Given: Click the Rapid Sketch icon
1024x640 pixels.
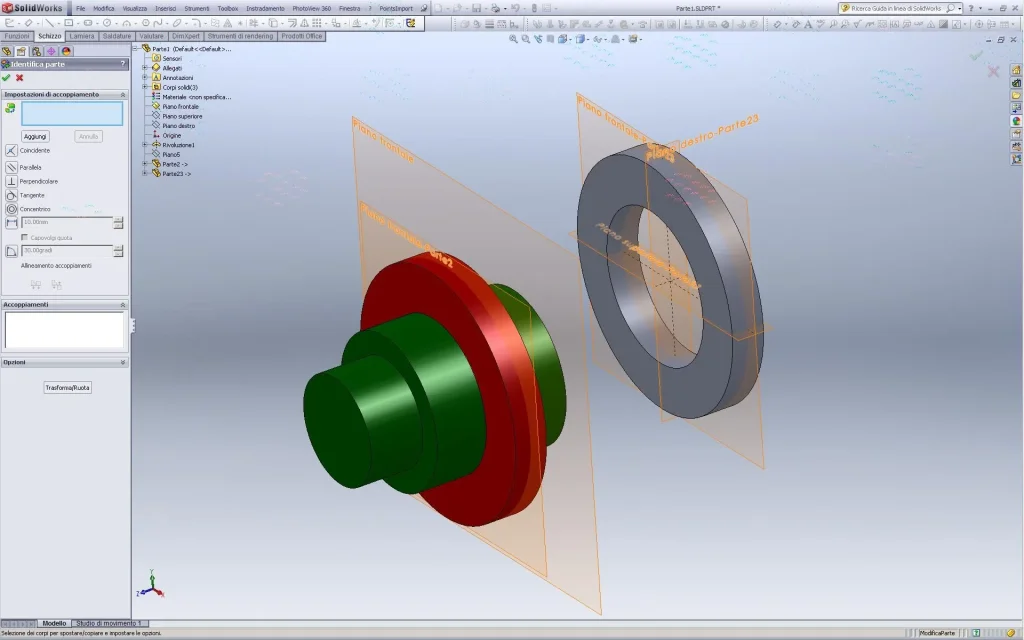Looking at the screenshot, I should click(410, 23).
